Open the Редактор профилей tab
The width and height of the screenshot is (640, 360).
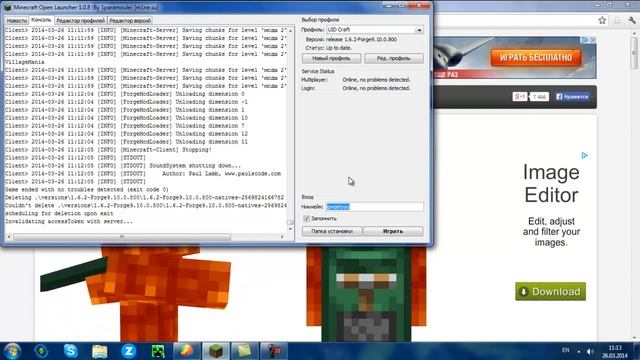click(x=80, y=20)
